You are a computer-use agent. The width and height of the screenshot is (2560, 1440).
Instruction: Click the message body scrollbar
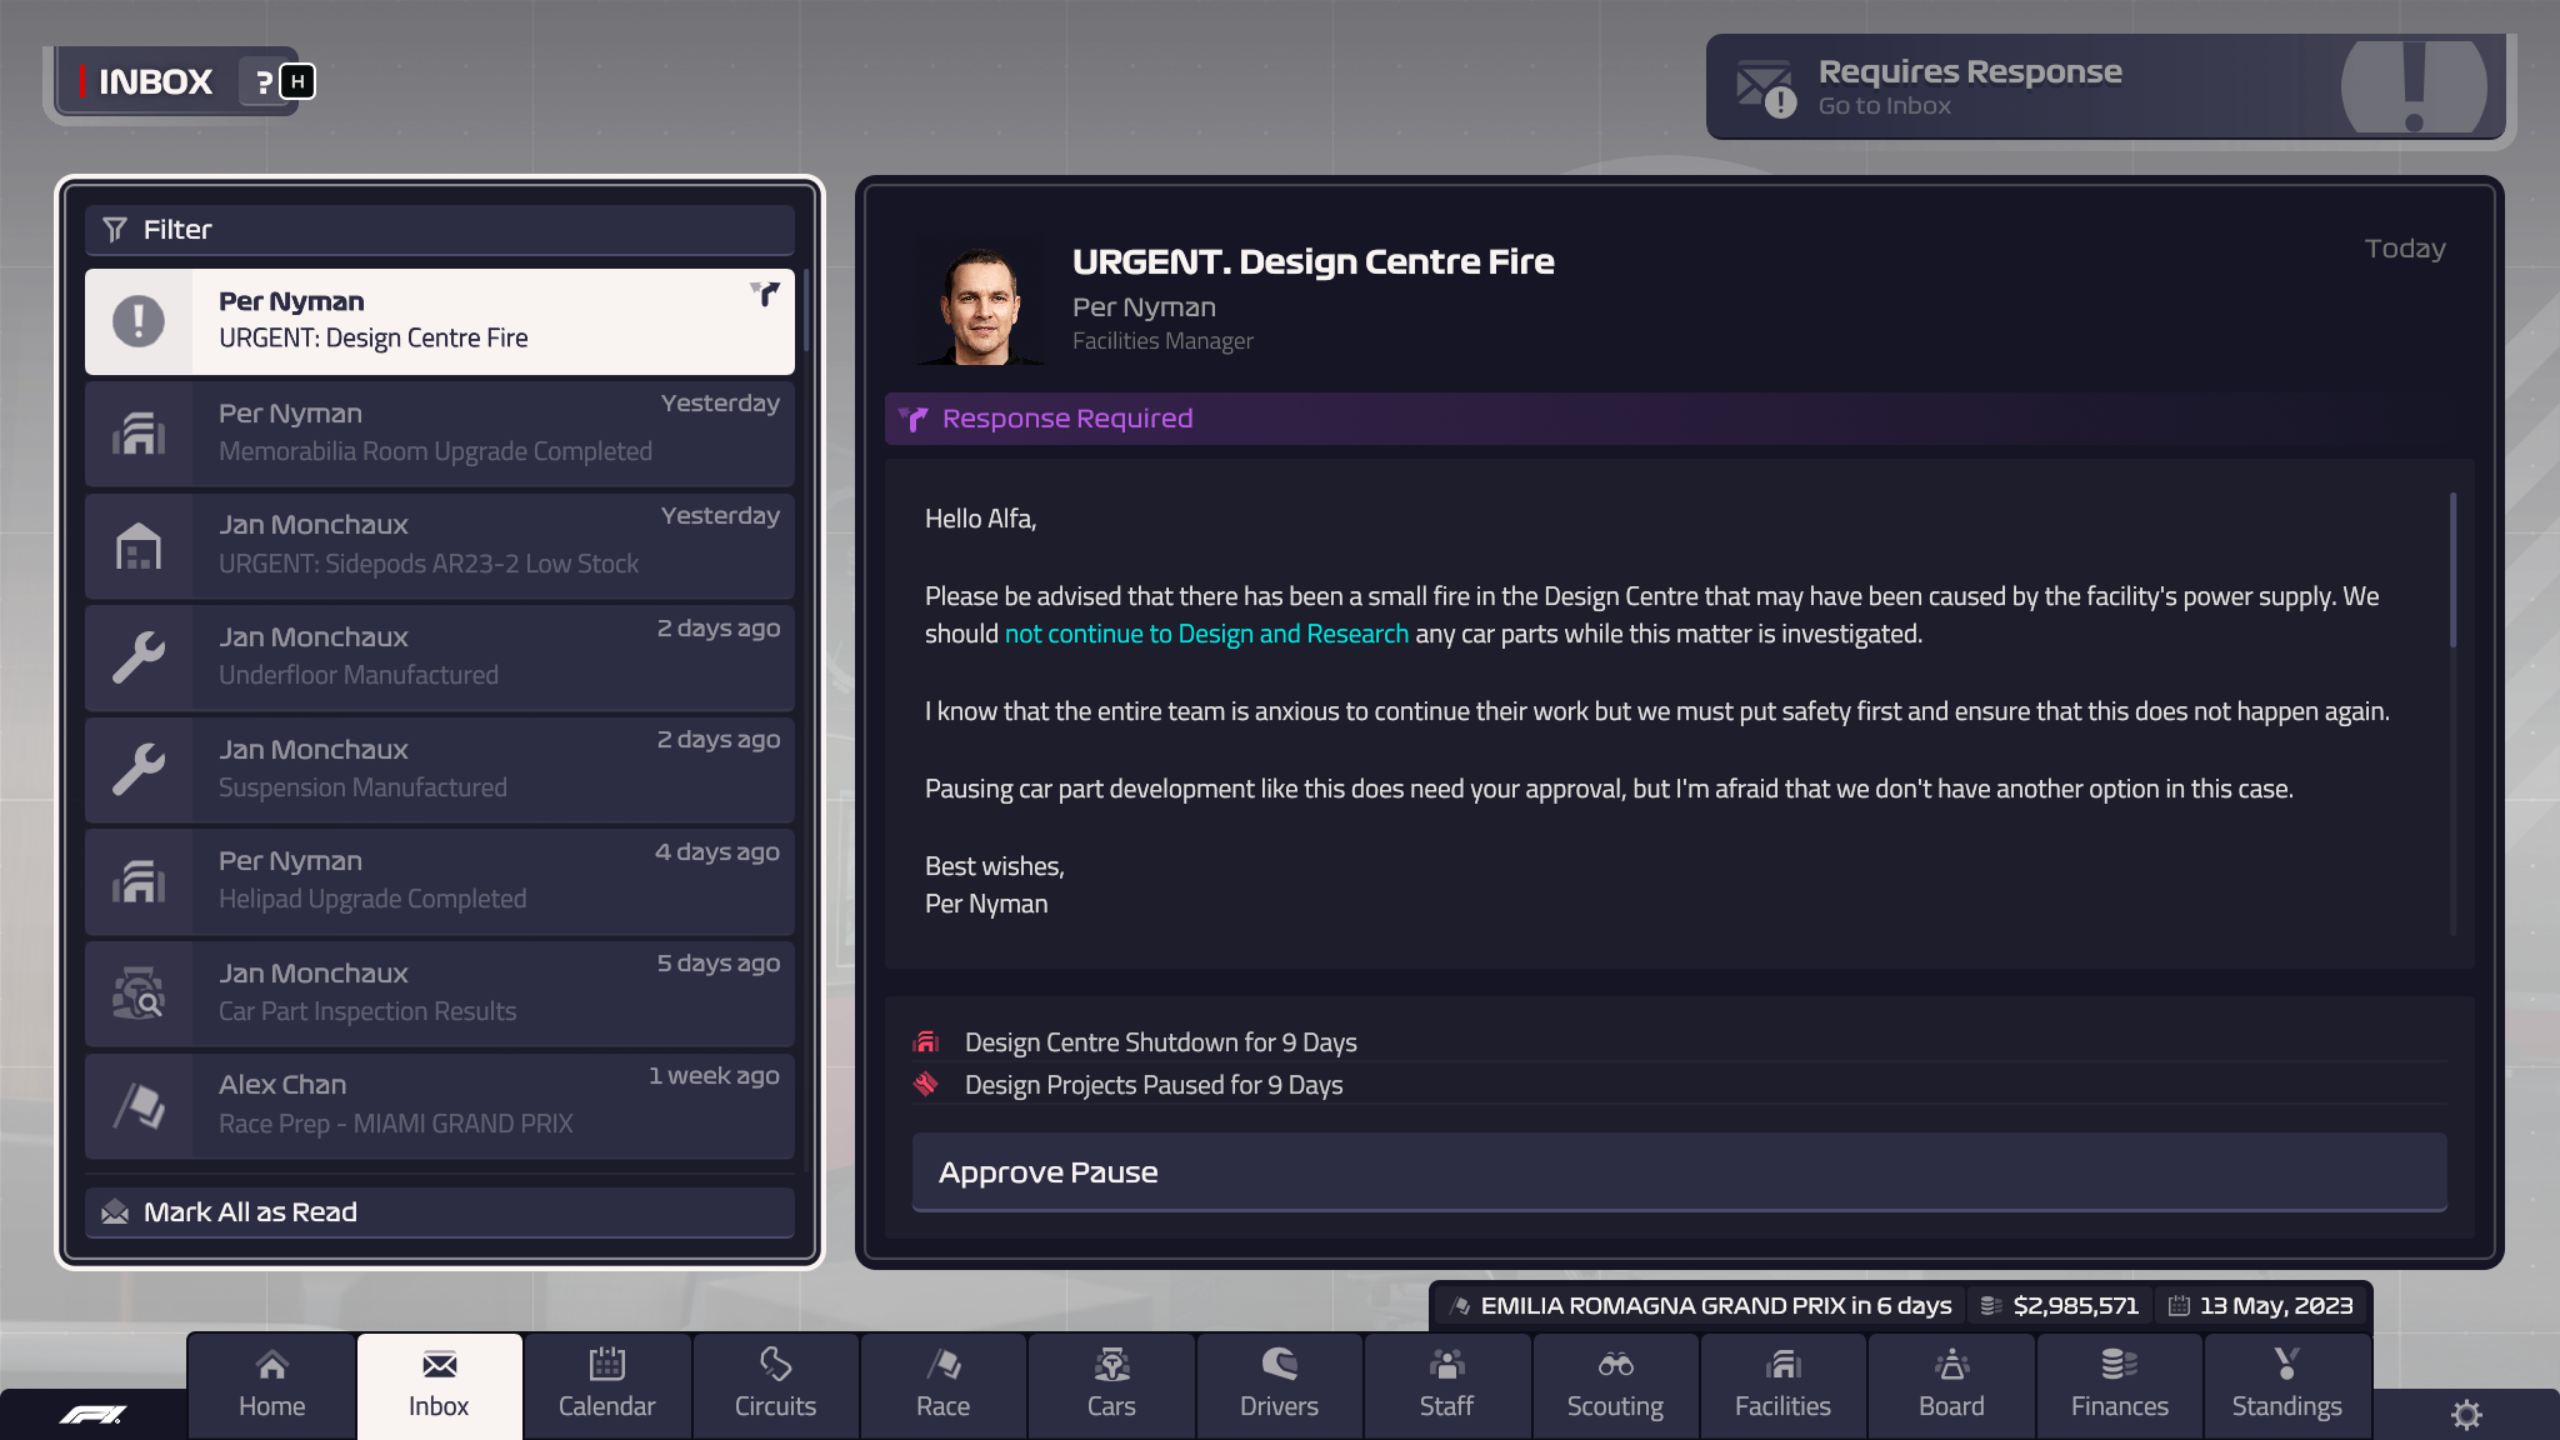2452,570
